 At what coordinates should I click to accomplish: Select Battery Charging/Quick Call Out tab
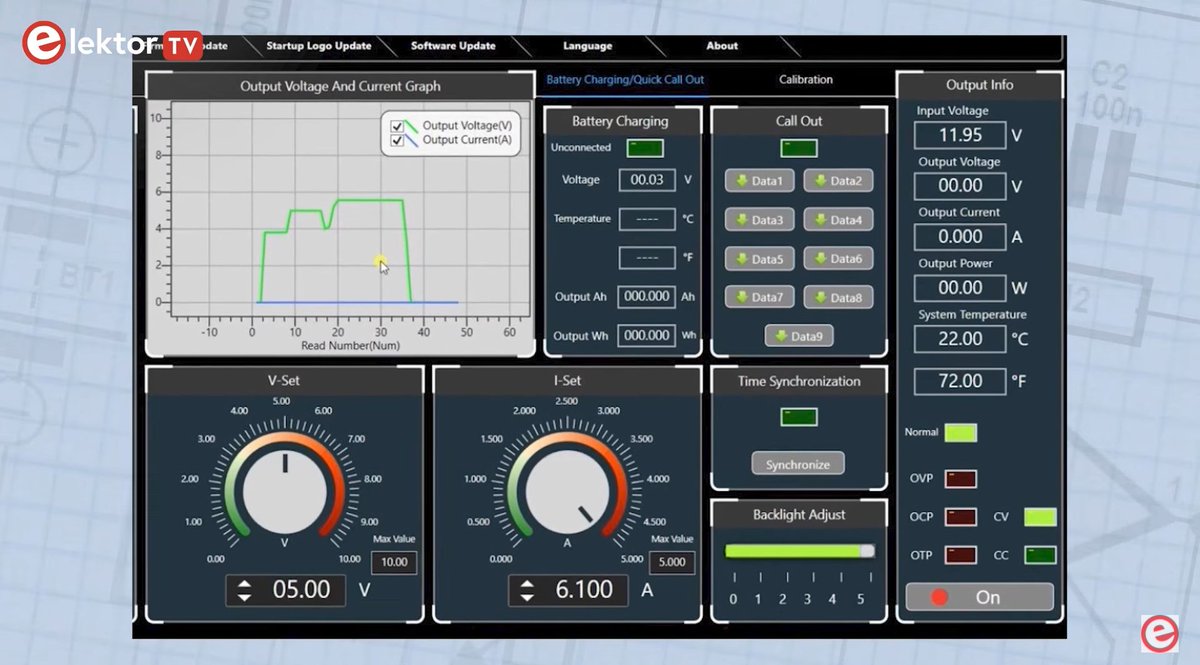point(625,80)
